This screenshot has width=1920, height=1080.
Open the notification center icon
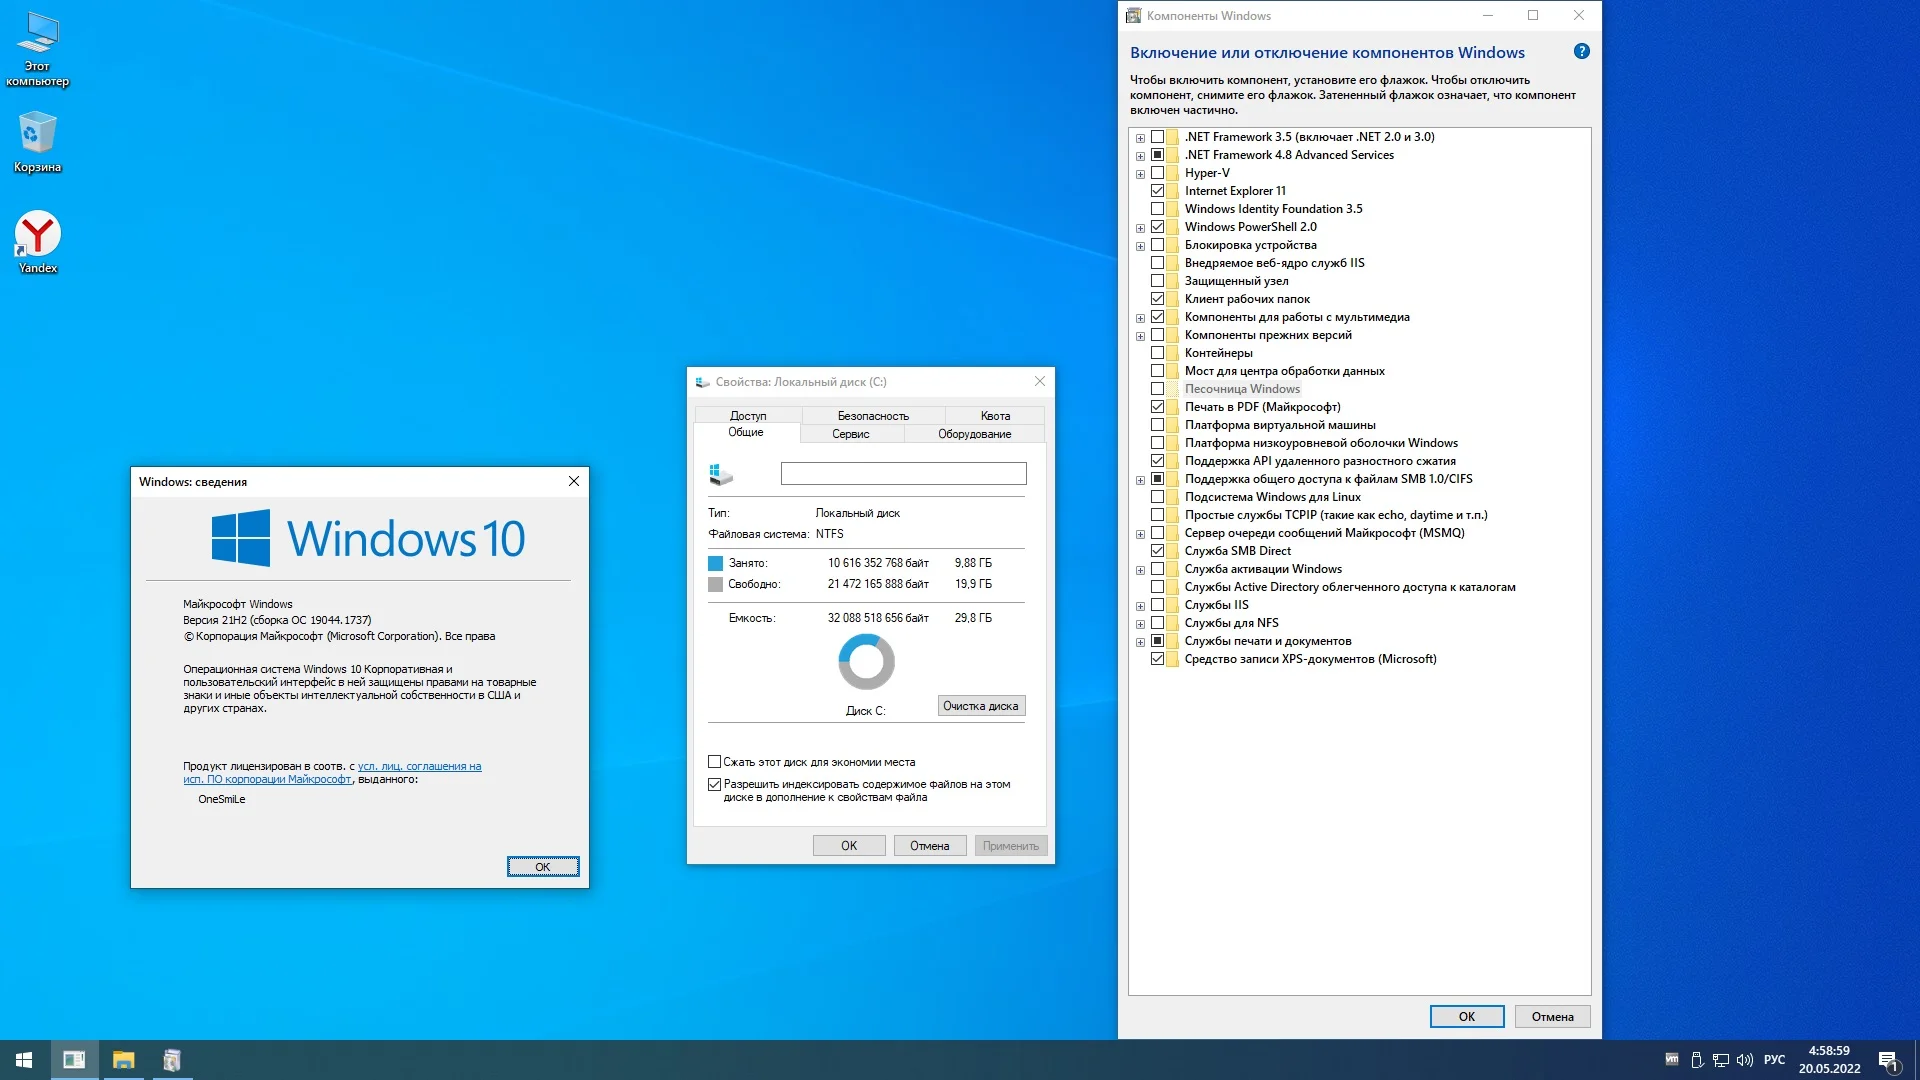(x=1888, y=1060)
